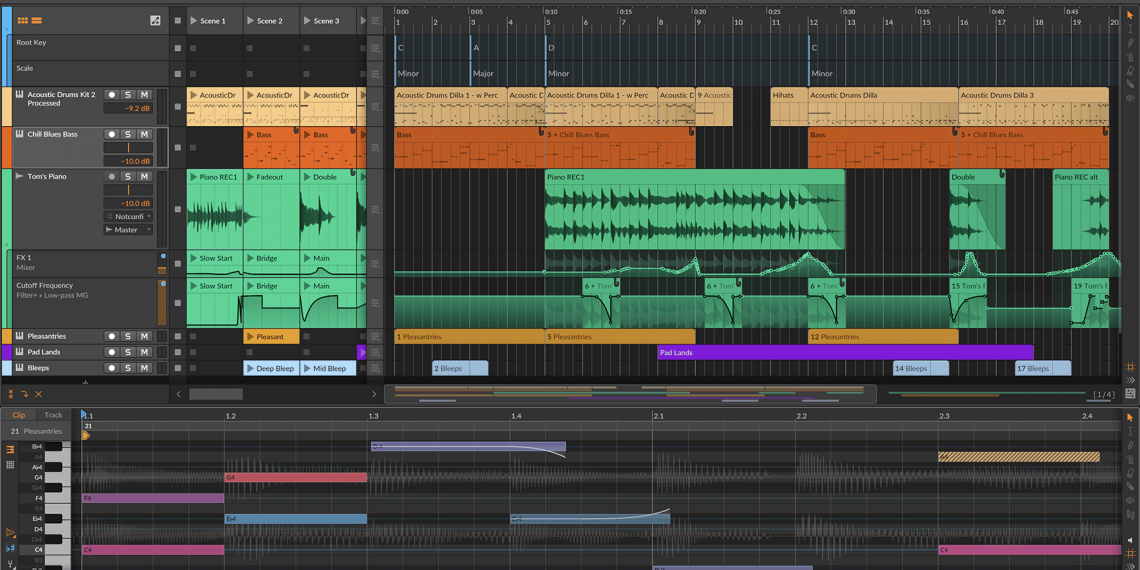This screenshot has width=1140, height=570.
Task: Show the clip launcher grid view
Action: click(22, 20)
